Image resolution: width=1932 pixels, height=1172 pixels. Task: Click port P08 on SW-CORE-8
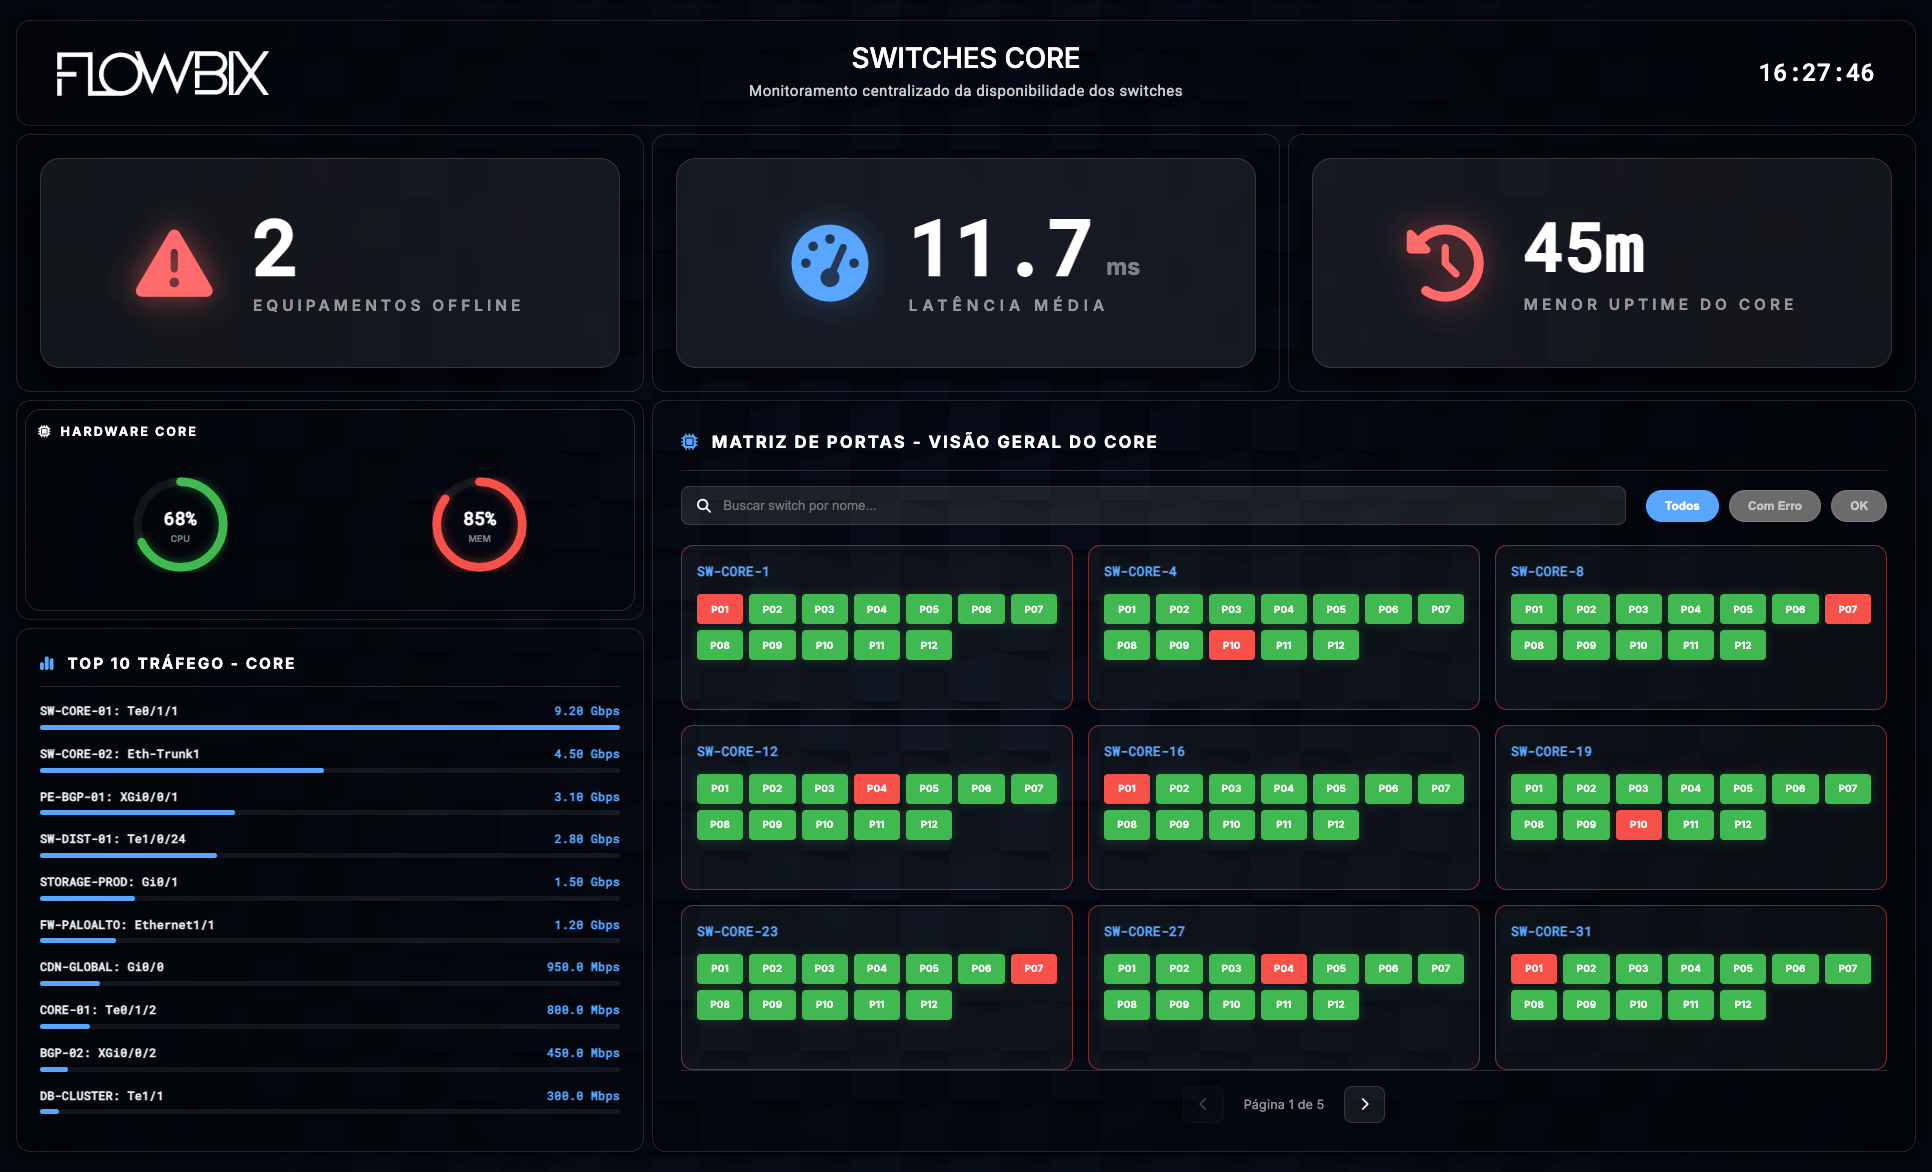[1534, 645]
